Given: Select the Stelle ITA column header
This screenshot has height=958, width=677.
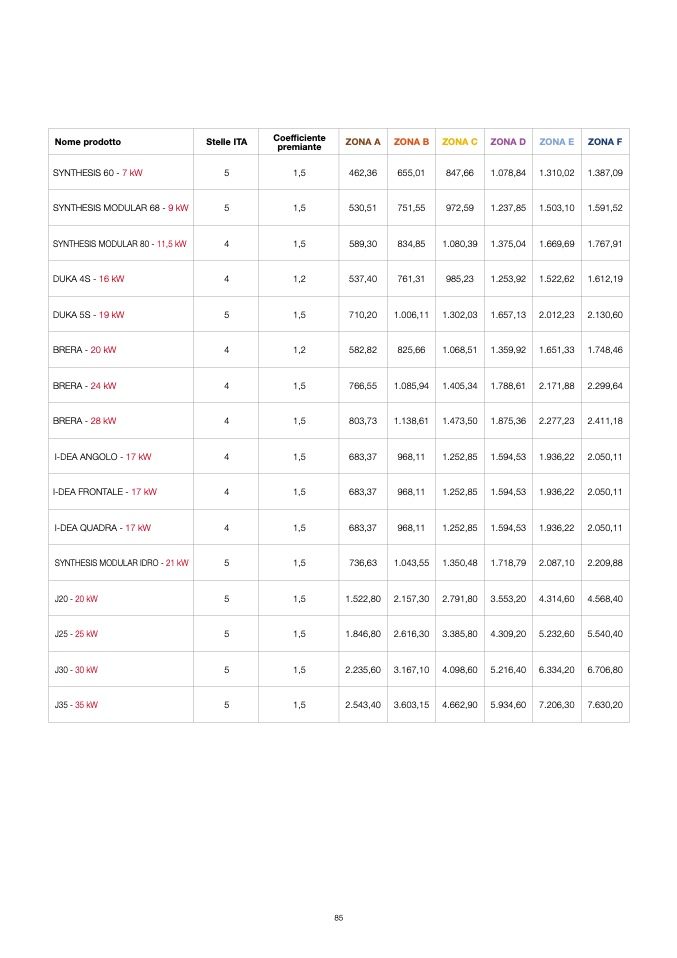Looking at the screenshot, I should [226, 142].
